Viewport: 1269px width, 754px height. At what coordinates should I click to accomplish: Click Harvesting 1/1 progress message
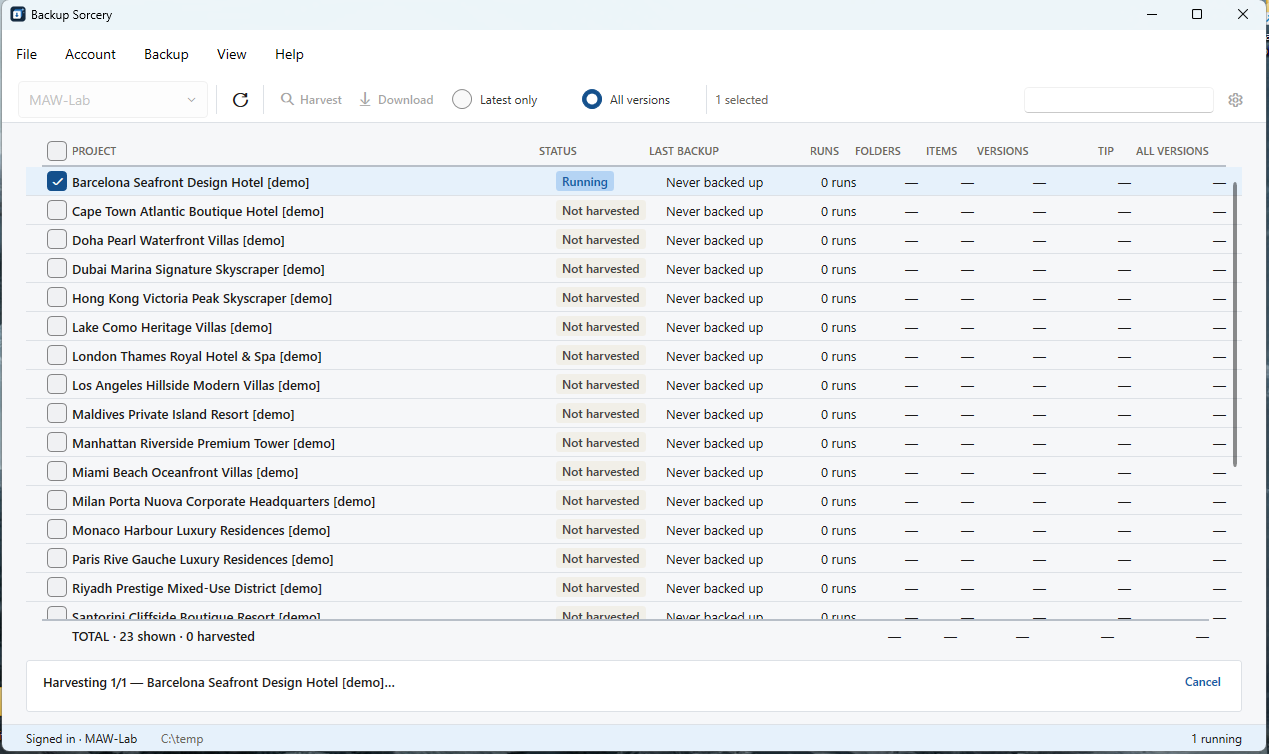click(x=219, y=682)
